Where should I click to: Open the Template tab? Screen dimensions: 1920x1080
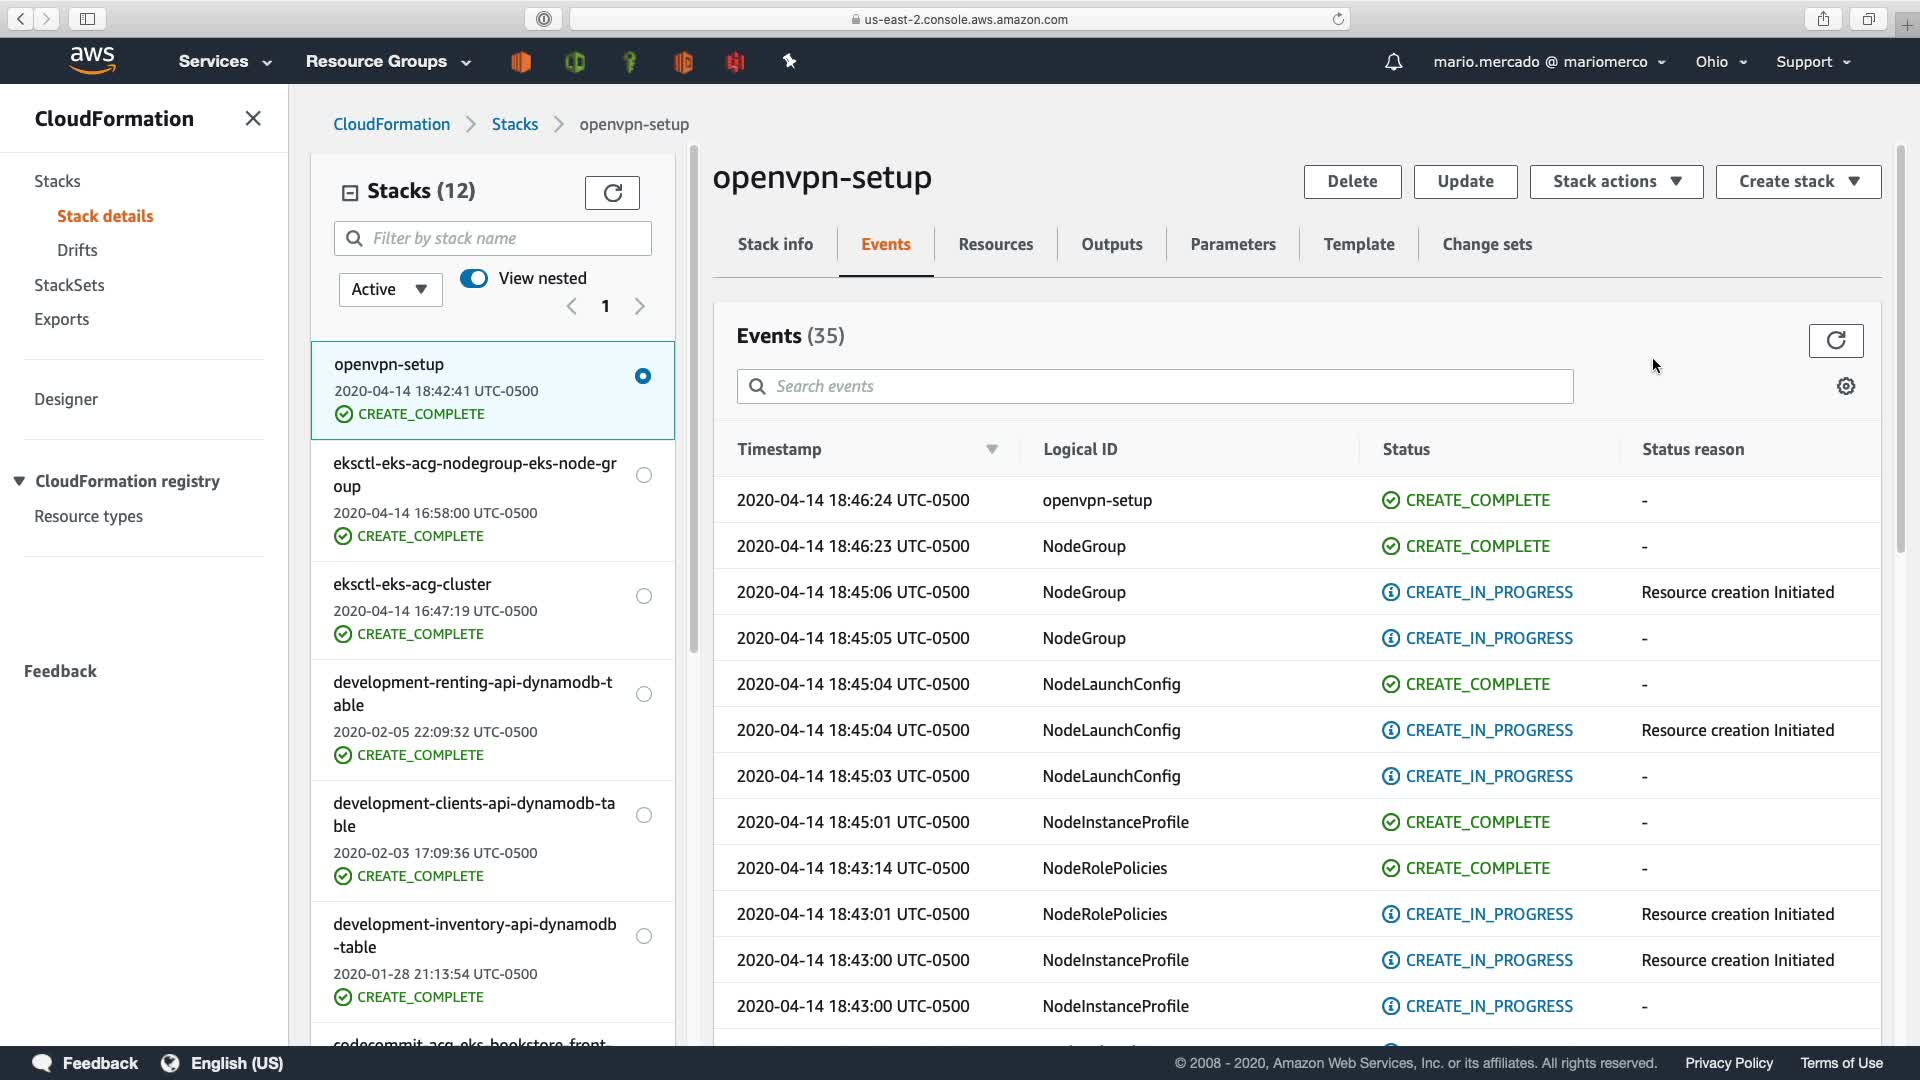(x=1358, y=244)
